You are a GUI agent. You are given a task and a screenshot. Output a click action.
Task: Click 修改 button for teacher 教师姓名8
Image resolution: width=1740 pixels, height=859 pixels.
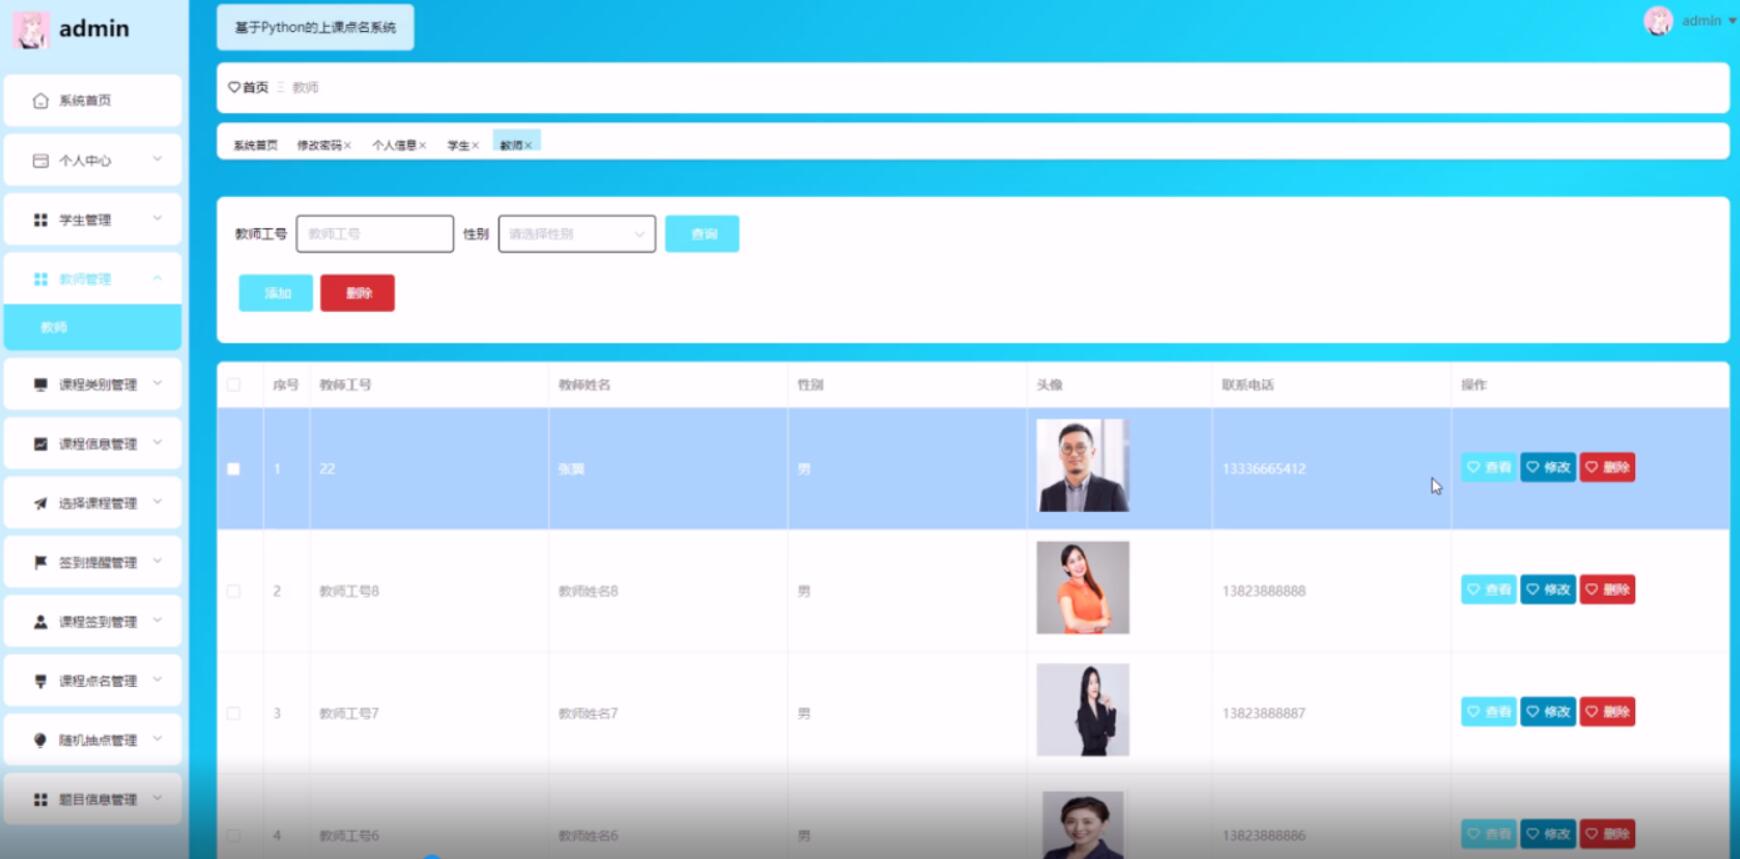click(1548, 590)
